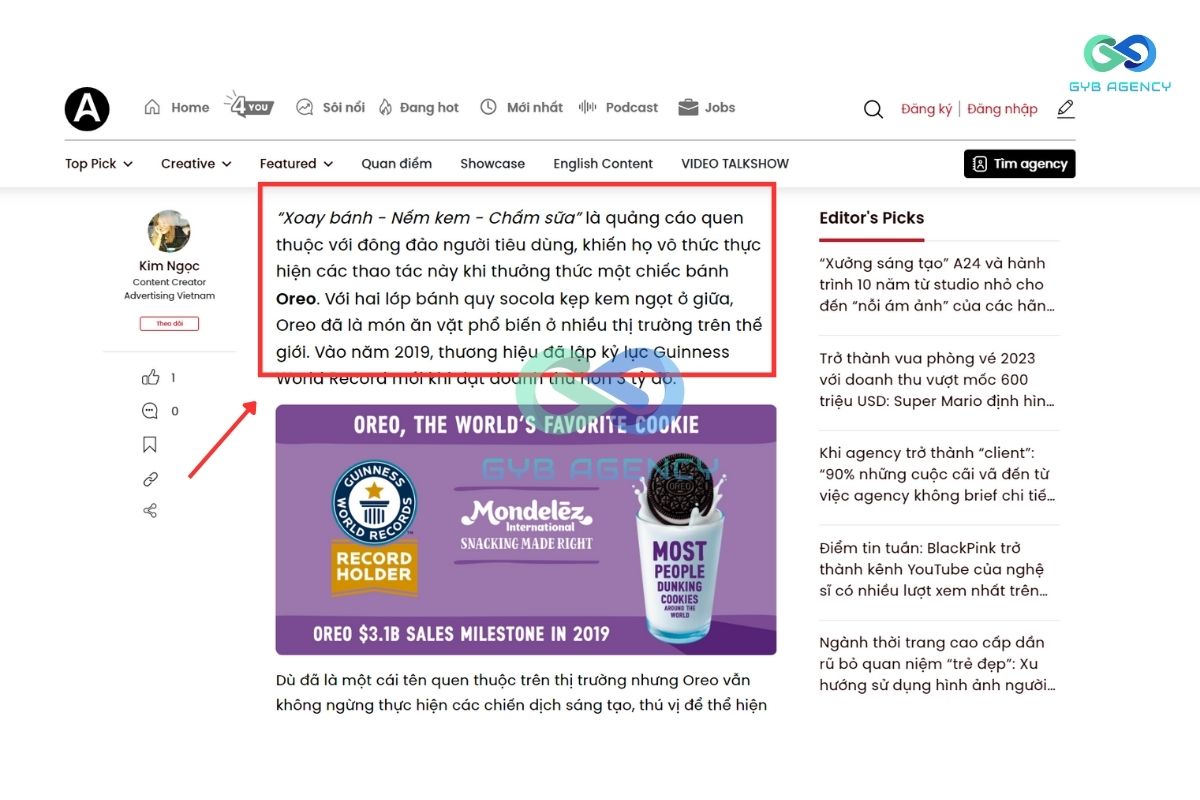Open "Khi agency trở thành client" article

938,475
